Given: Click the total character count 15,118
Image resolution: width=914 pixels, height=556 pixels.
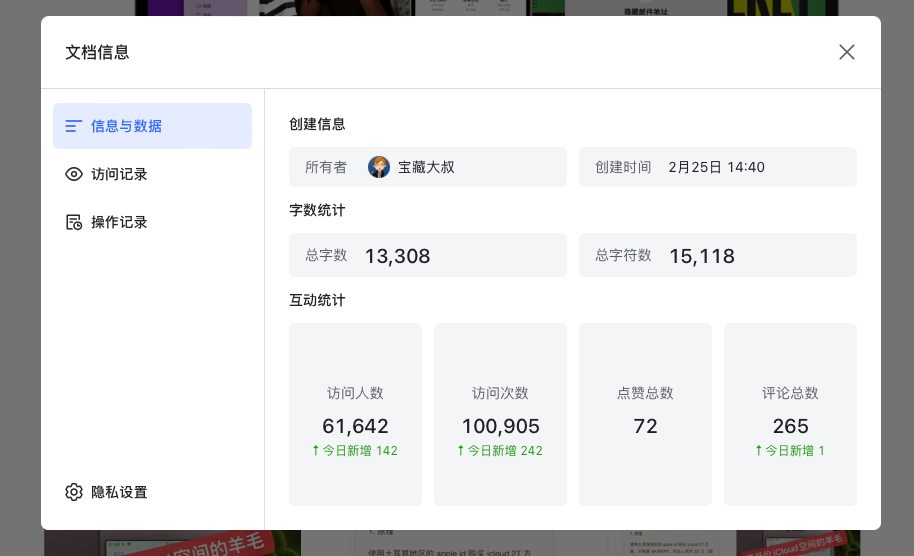Looking at the screenshot, I should pos(702,256).
